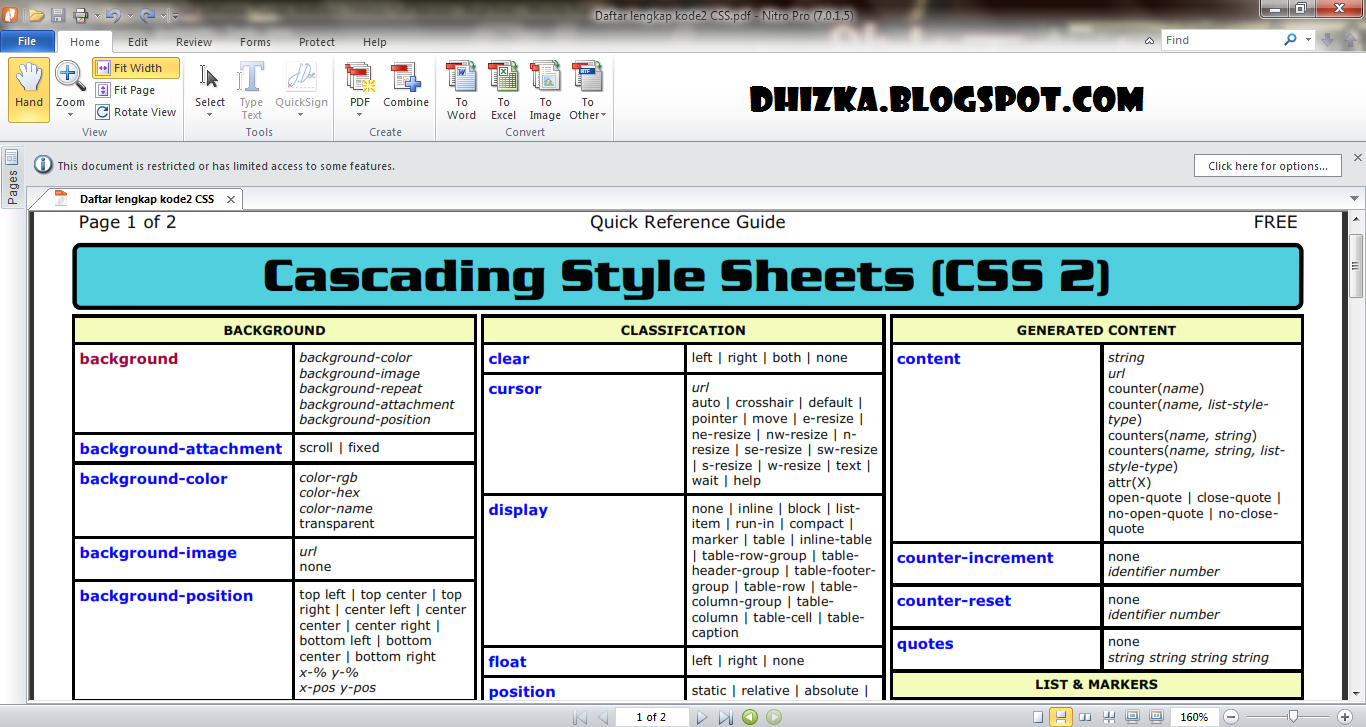Viewport: 1366px width, 727px height.
Task: Click the Find next down arrow
Action: pos(1328,40)
